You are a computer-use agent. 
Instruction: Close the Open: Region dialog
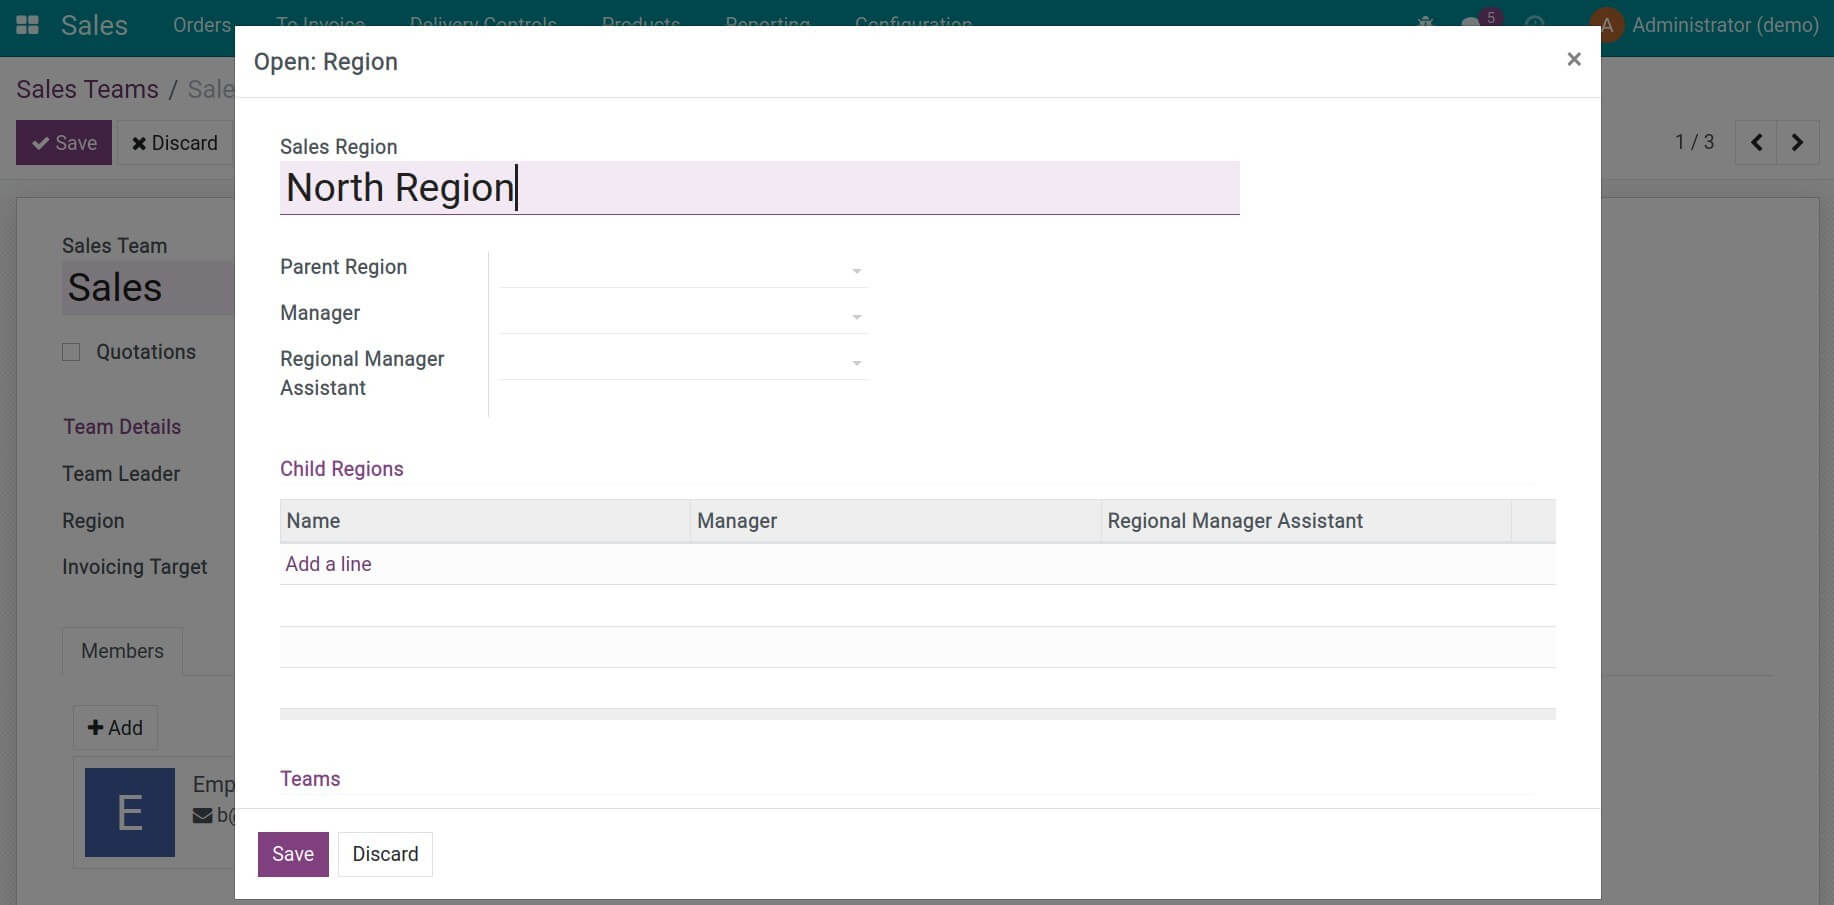tap(1574, 59)
